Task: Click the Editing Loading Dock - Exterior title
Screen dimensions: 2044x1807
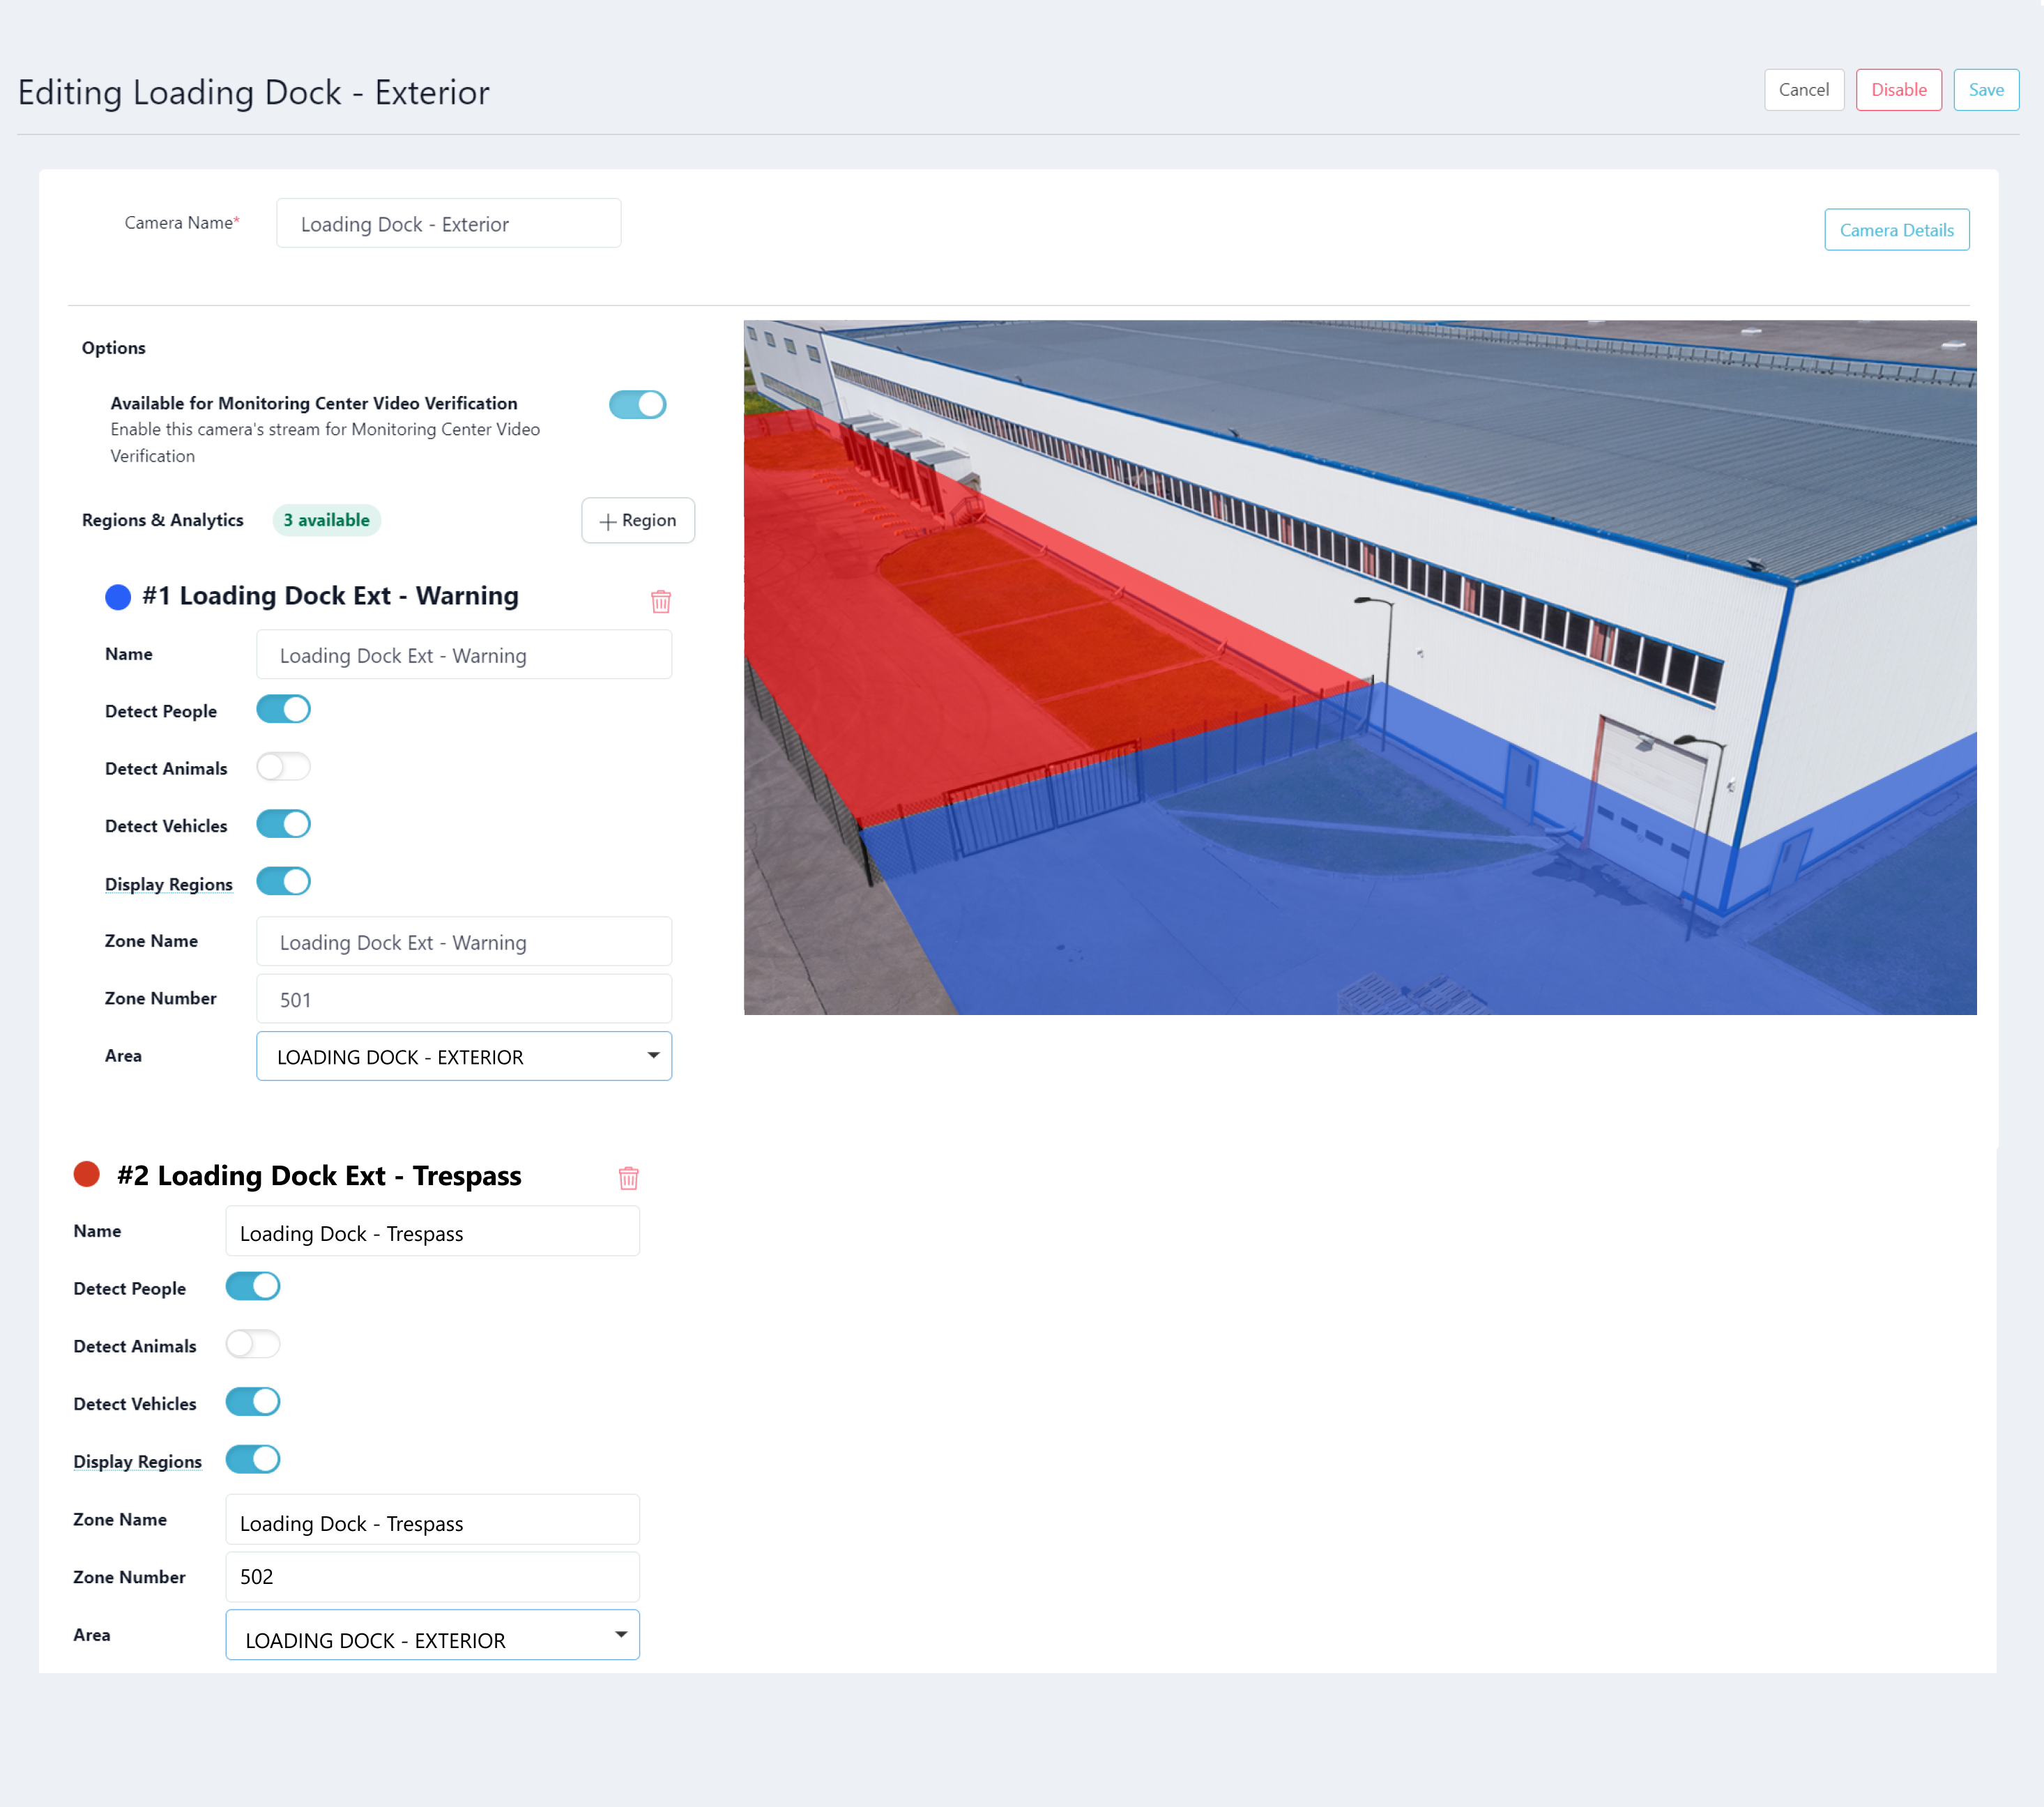Action: click(x=254, y=92)
